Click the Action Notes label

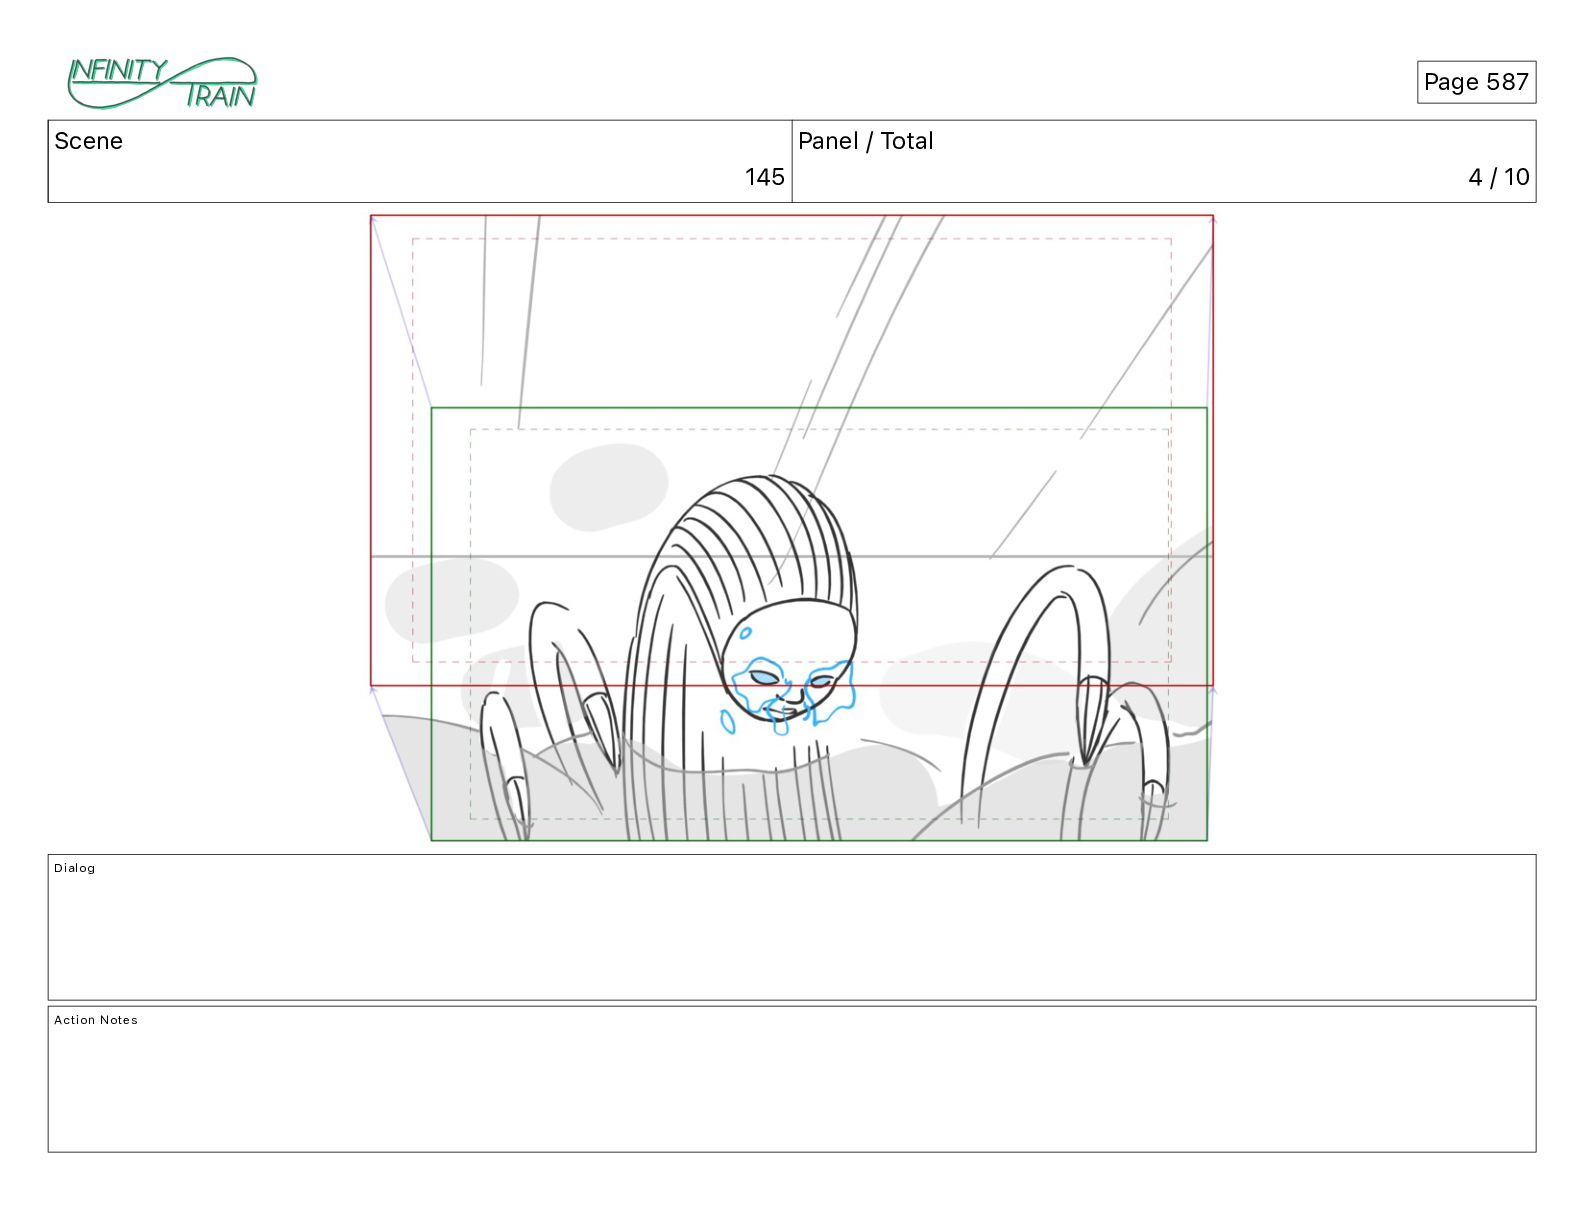pos(96,1020)
